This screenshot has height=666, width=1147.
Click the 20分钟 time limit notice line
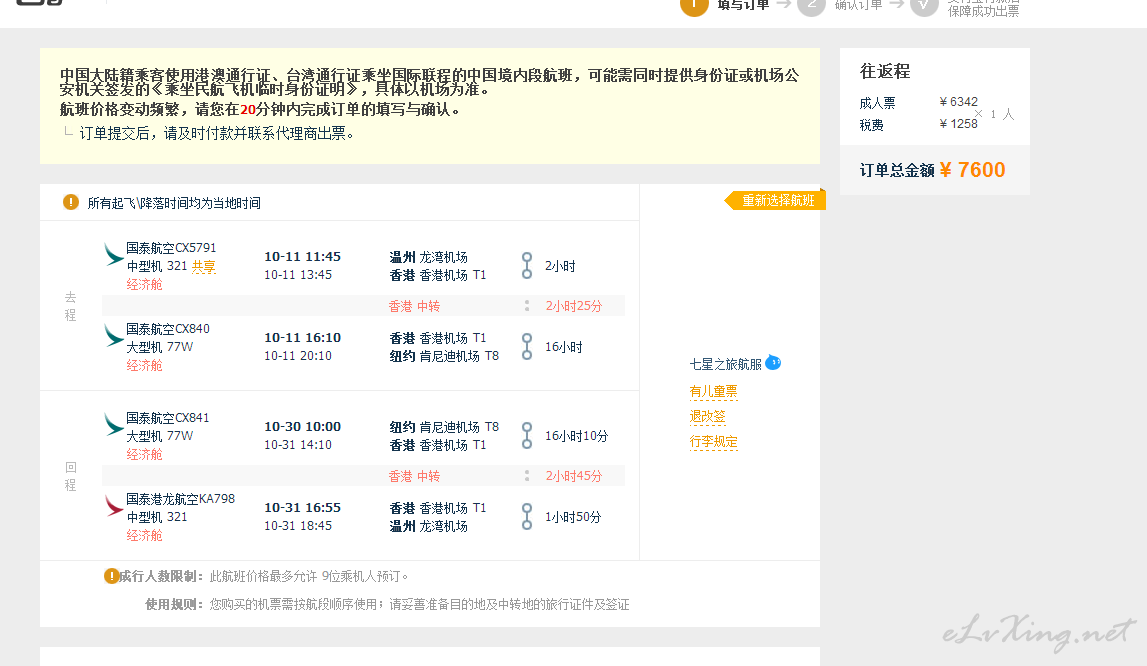coord(260,109)
